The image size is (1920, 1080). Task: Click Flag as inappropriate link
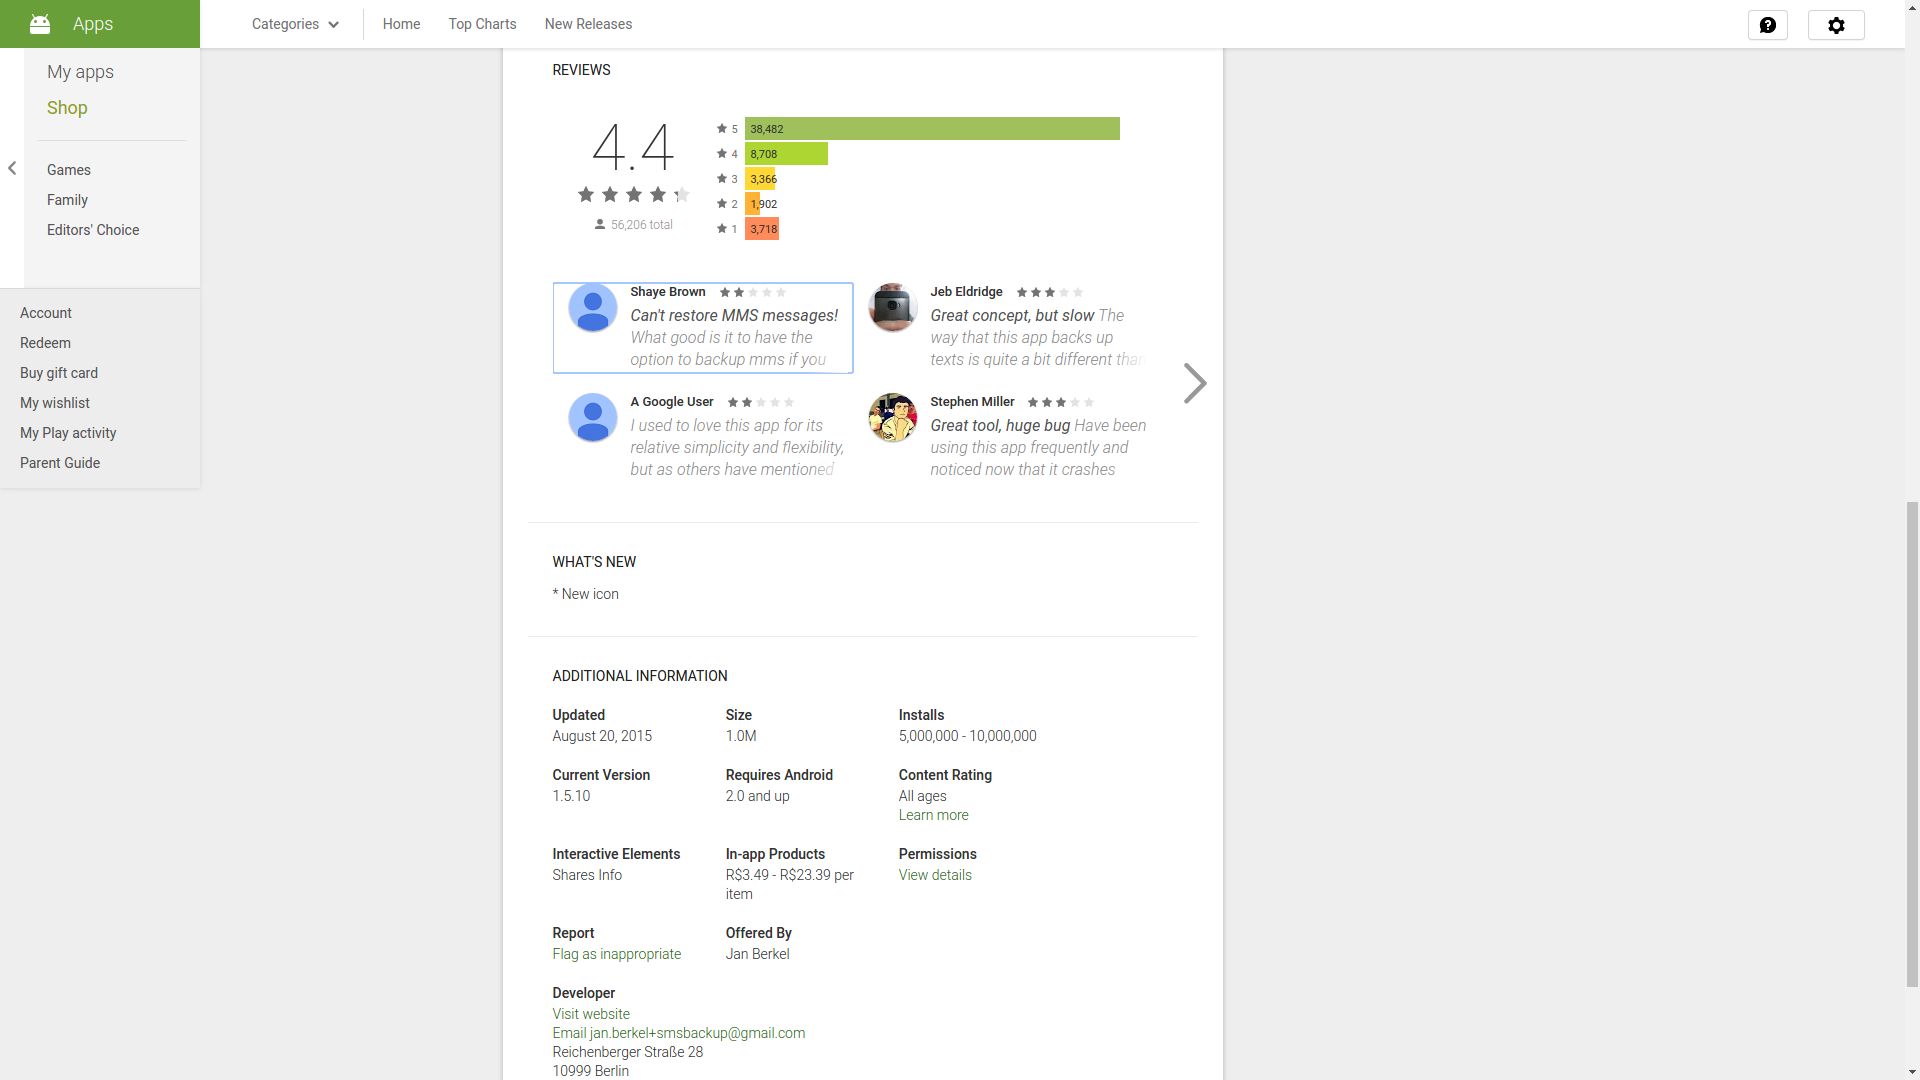616,954
